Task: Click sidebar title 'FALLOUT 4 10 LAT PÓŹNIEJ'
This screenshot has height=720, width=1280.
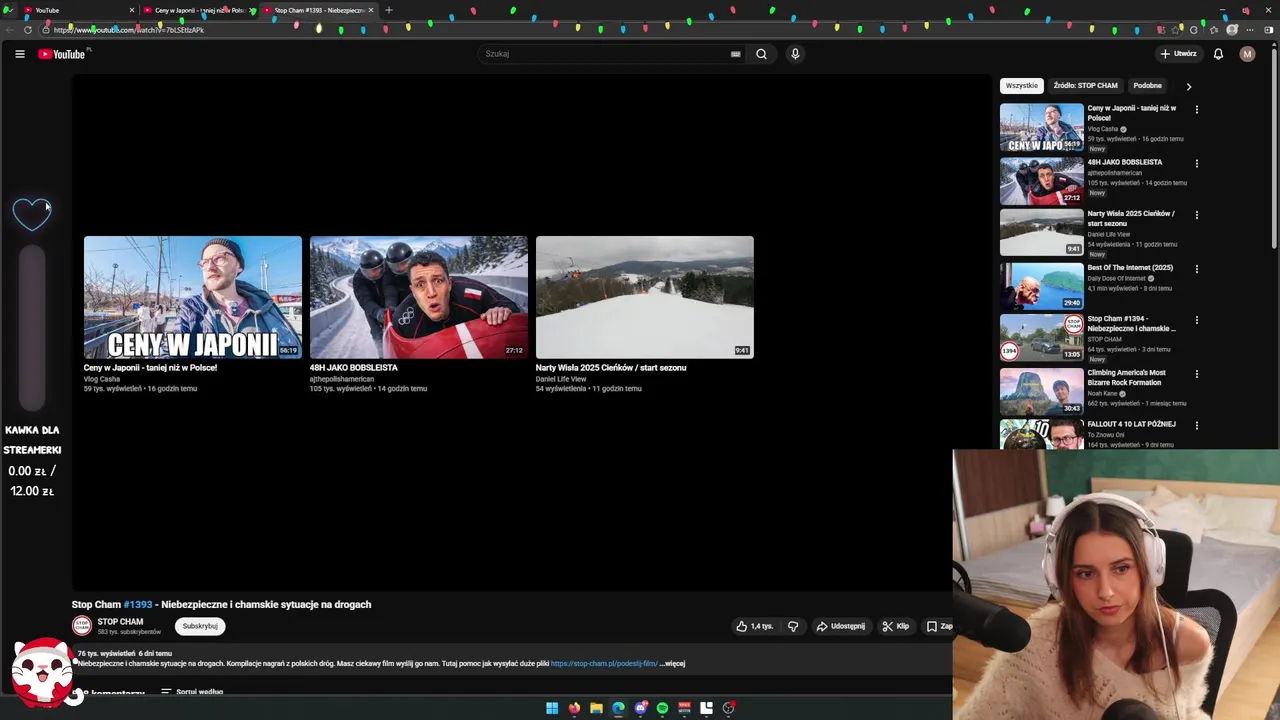Action: [1131, 424]
